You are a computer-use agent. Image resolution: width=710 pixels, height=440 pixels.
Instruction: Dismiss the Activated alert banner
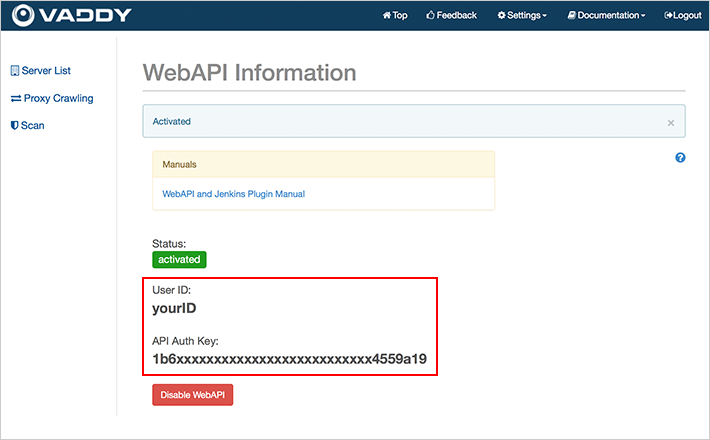[x=671, y=123]
